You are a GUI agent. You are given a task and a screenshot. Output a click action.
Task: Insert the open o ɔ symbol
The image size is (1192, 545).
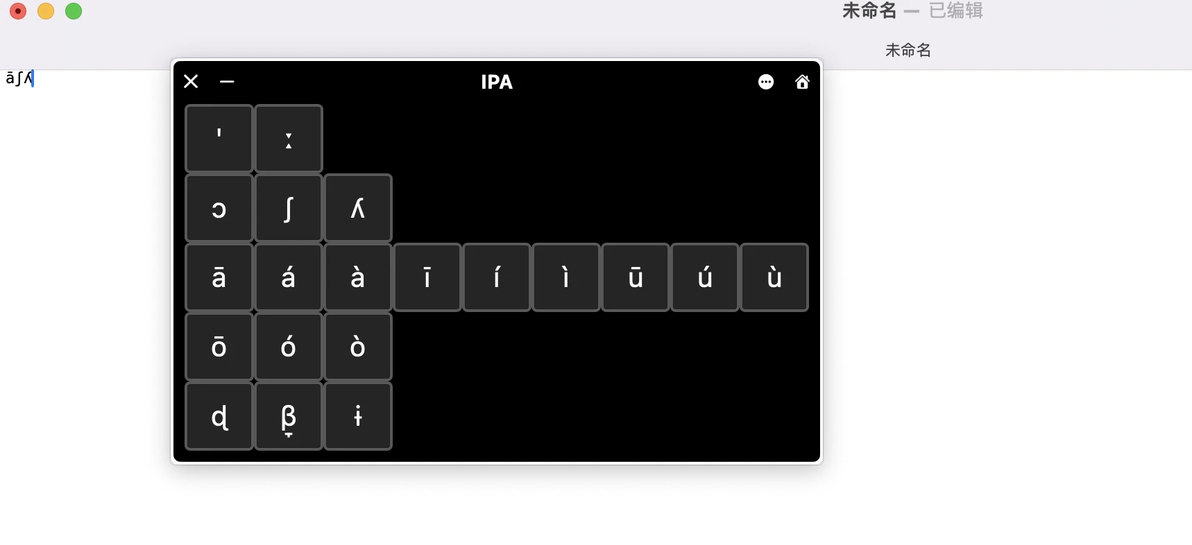tap(219, 208)
